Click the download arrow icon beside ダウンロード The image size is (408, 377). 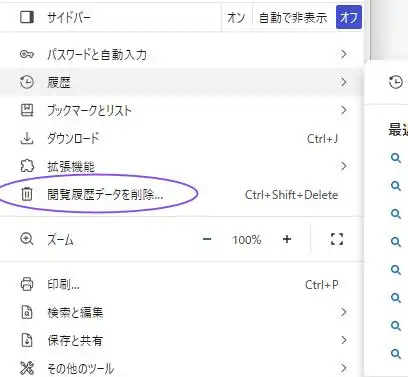point(27,138)
